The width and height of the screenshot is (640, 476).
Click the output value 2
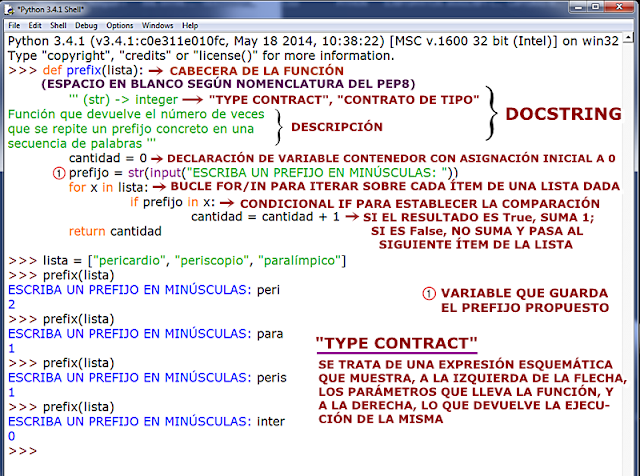11,305
